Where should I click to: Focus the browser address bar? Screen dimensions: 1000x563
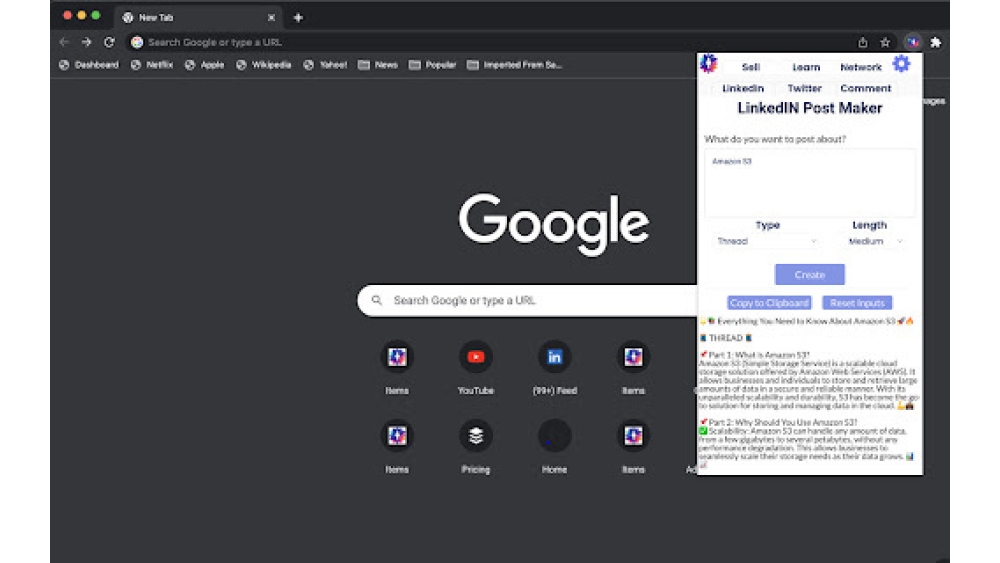click(x=491, y=42)
